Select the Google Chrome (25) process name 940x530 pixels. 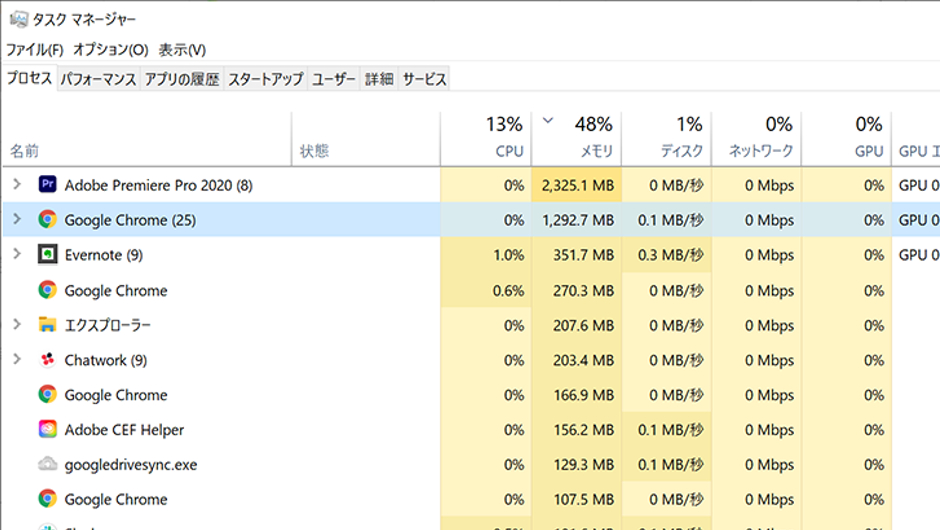[x=130, y=220]
